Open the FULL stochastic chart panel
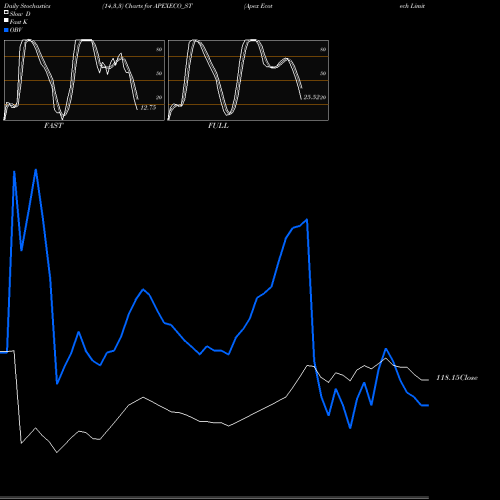Screen dimensions: 500x500 248,80
